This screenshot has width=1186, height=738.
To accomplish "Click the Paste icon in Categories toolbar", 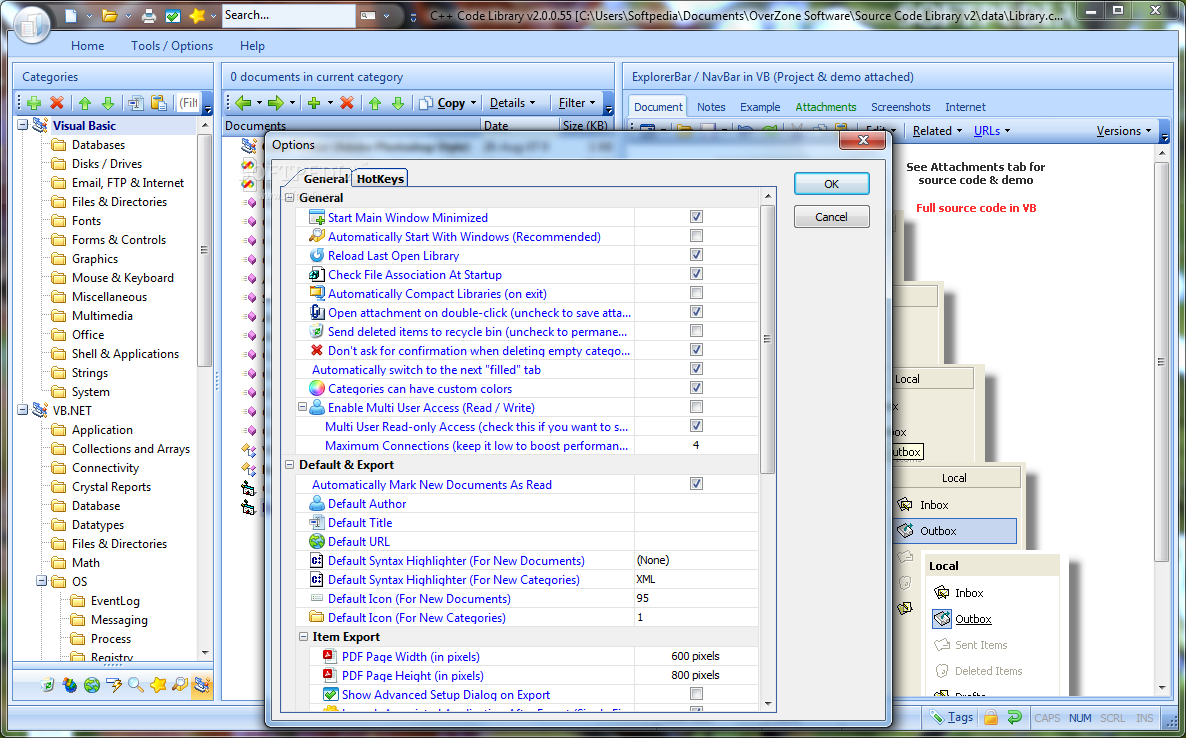I will pos(159,103).
